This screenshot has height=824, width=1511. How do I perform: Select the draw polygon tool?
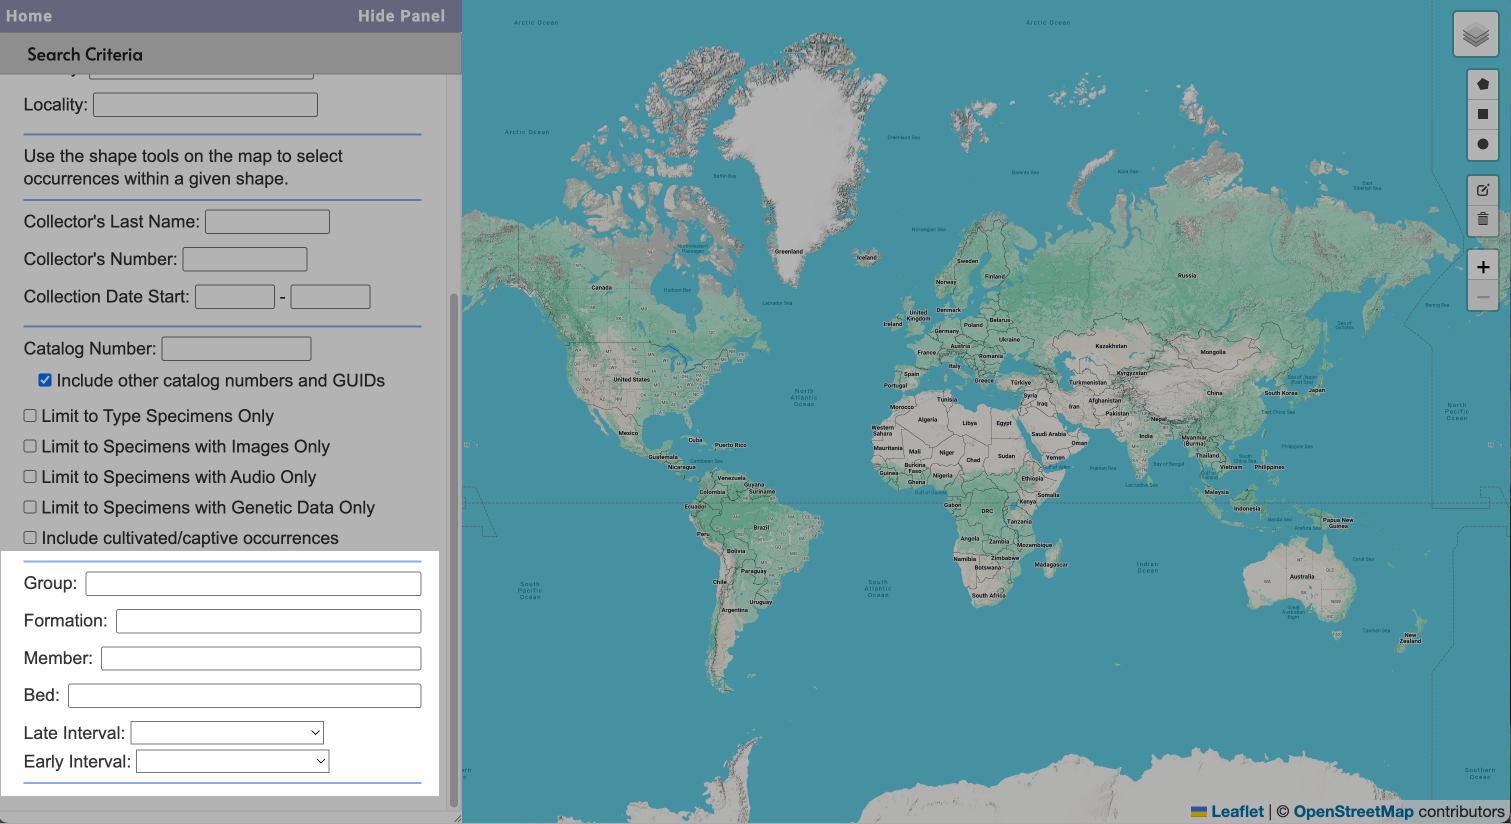(1482, 84)
